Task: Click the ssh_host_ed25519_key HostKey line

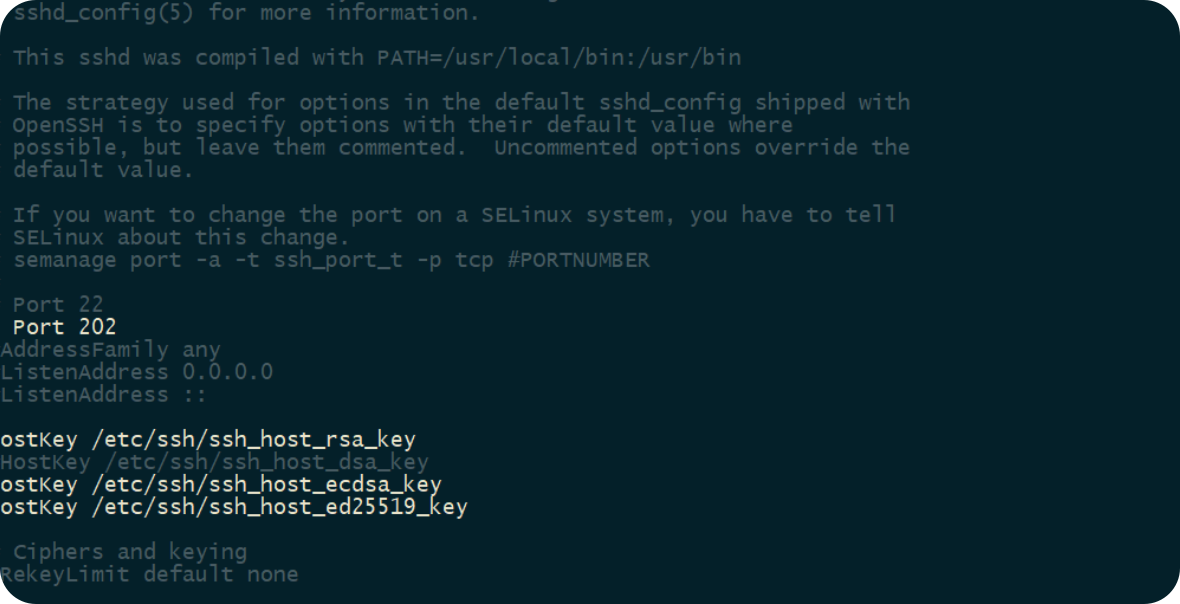Action: point(233,507)
